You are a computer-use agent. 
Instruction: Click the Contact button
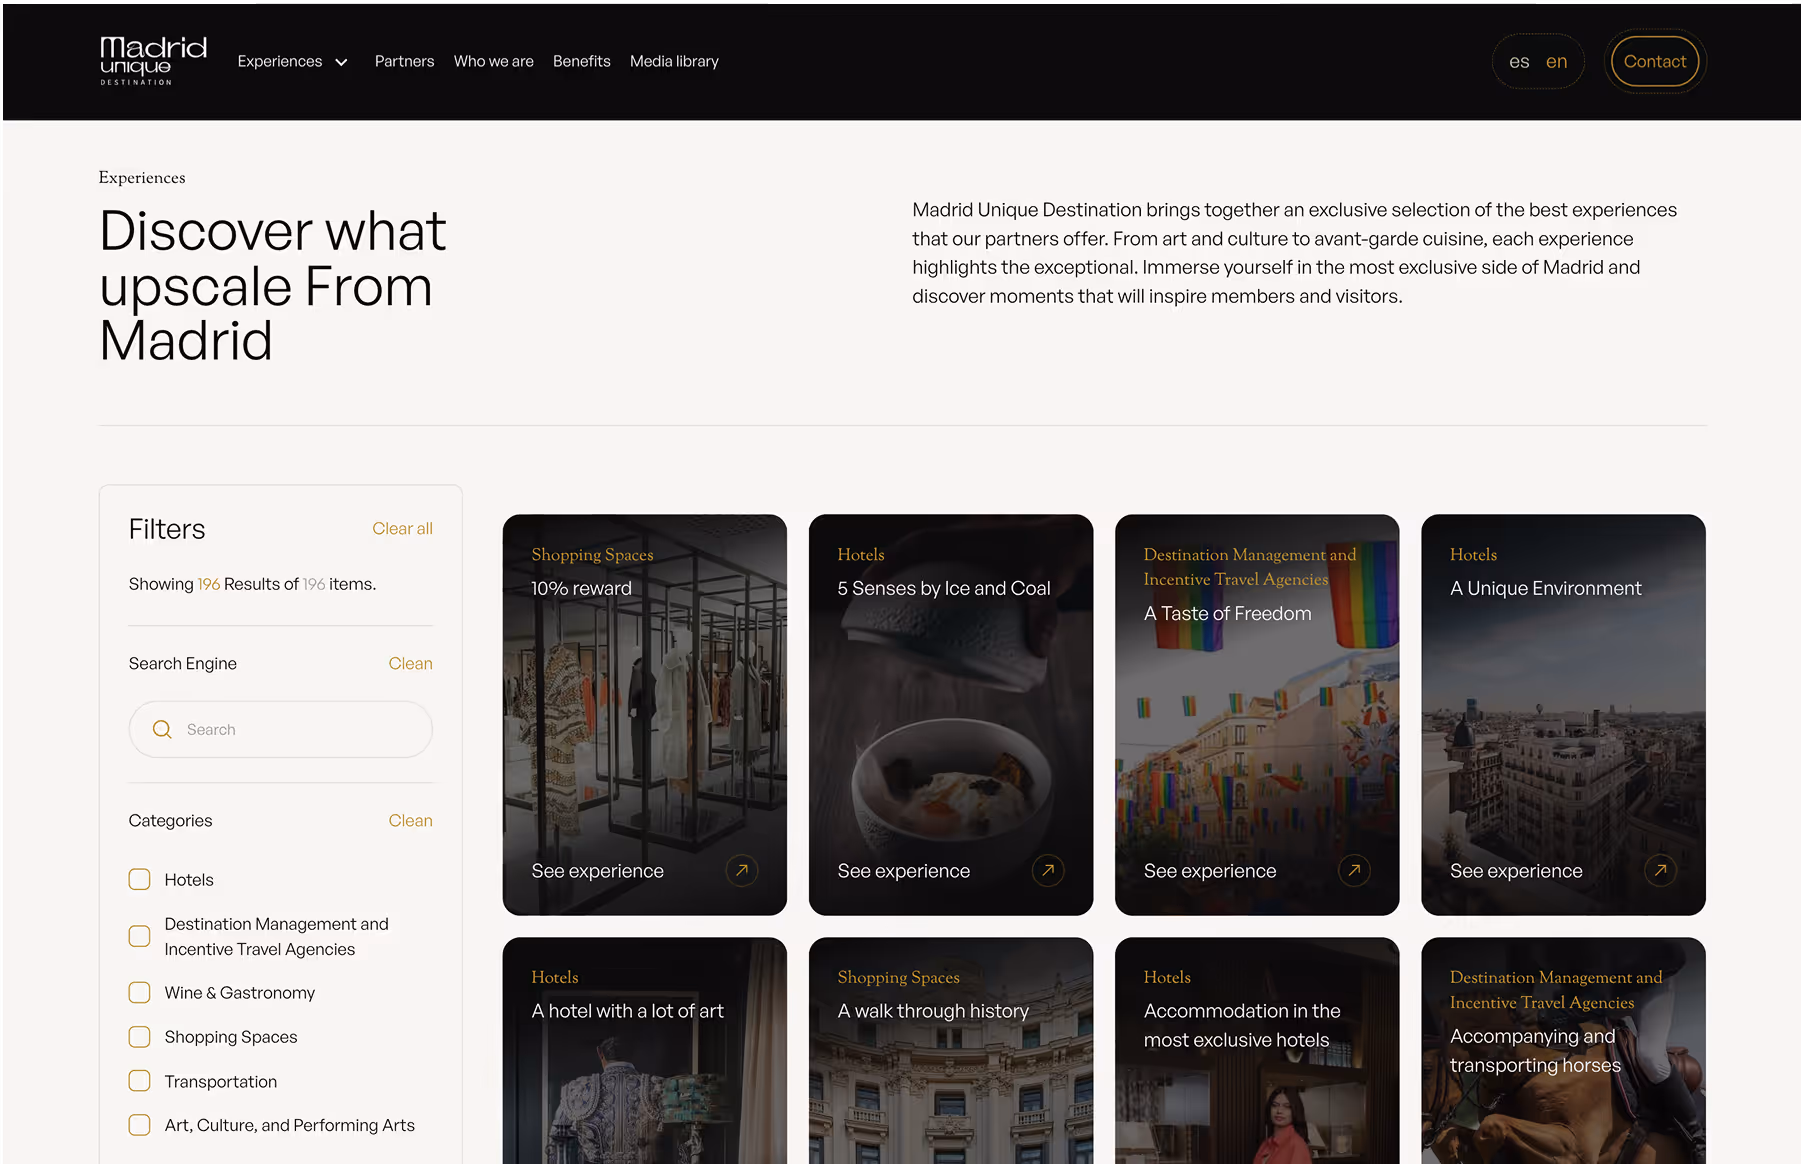[x=1654, y=62]
